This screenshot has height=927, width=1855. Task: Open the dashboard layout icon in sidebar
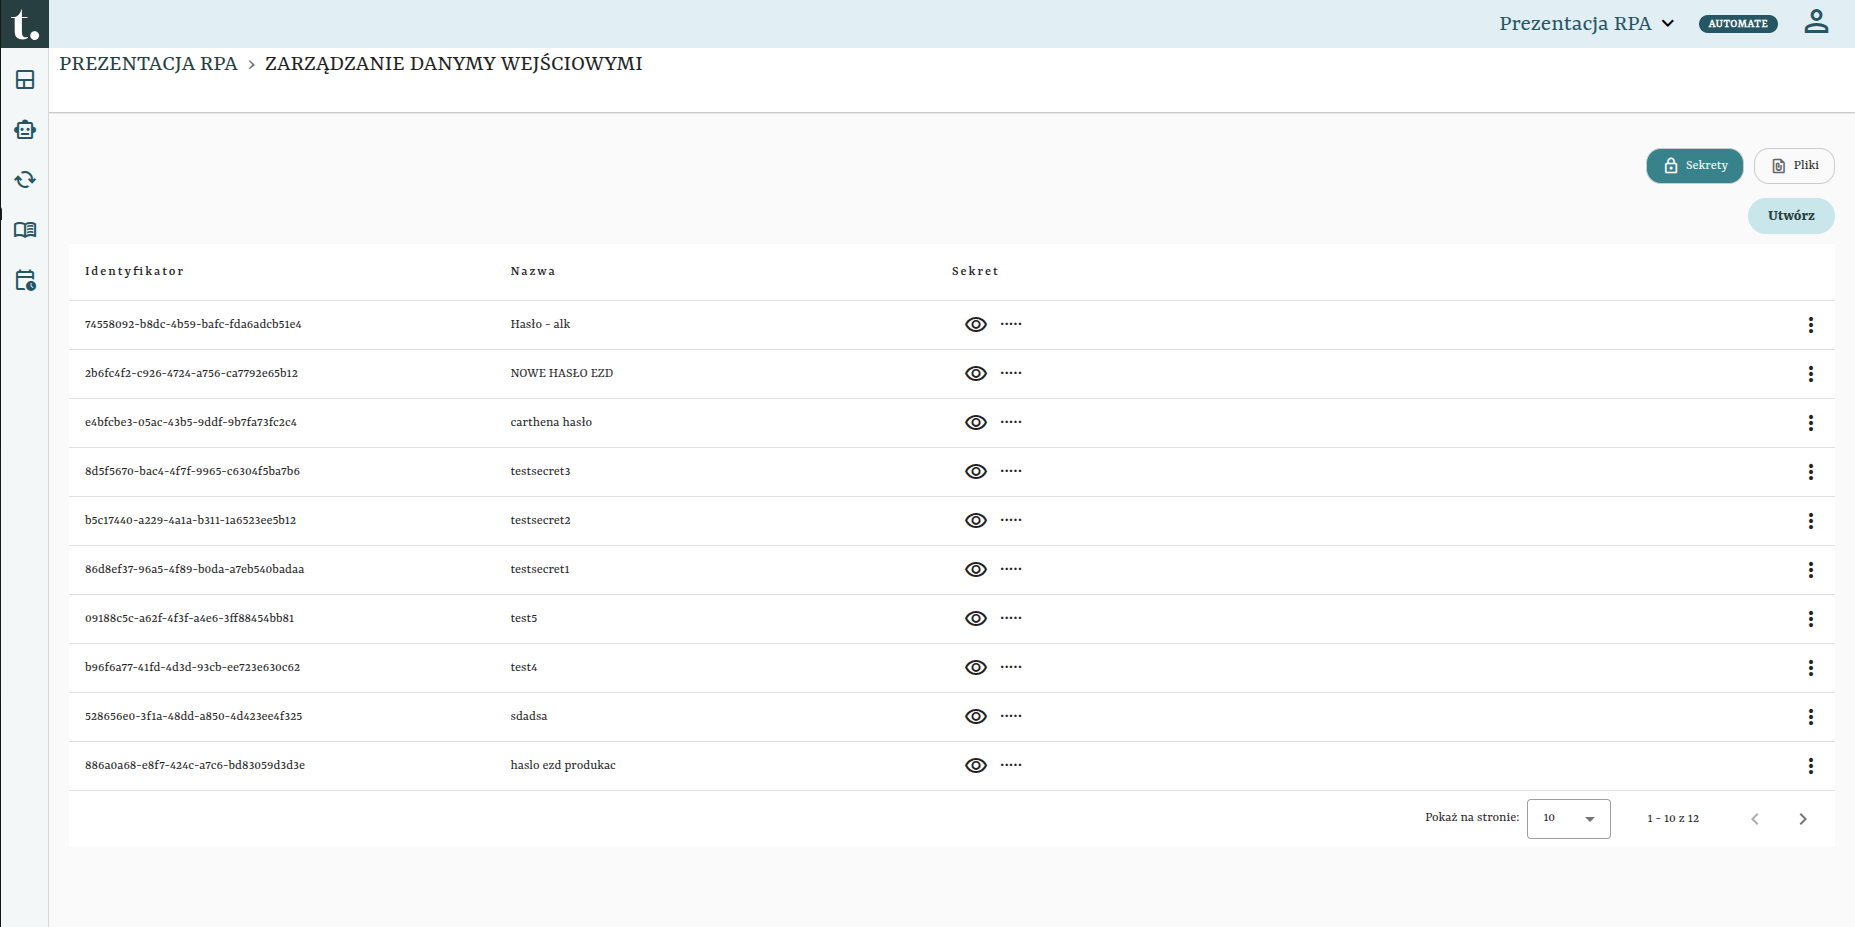point(25,80)
